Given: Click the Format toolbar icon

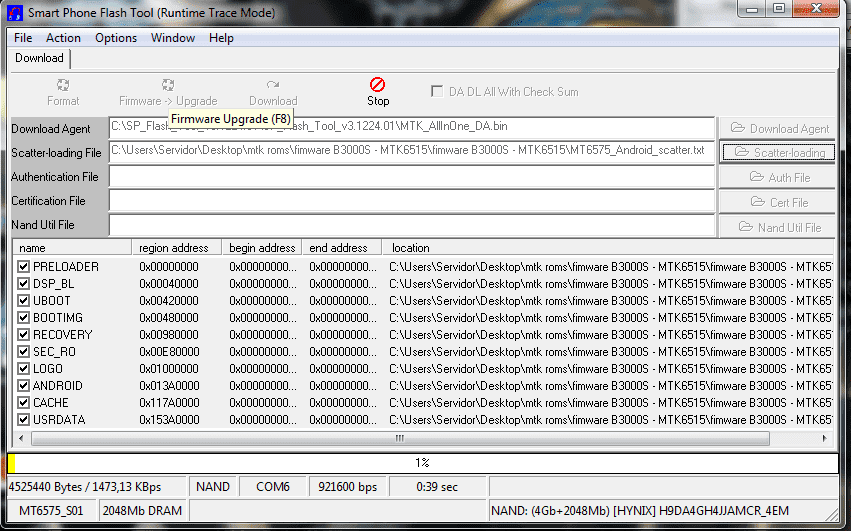Looking at the screenshot, I should 63,85.
